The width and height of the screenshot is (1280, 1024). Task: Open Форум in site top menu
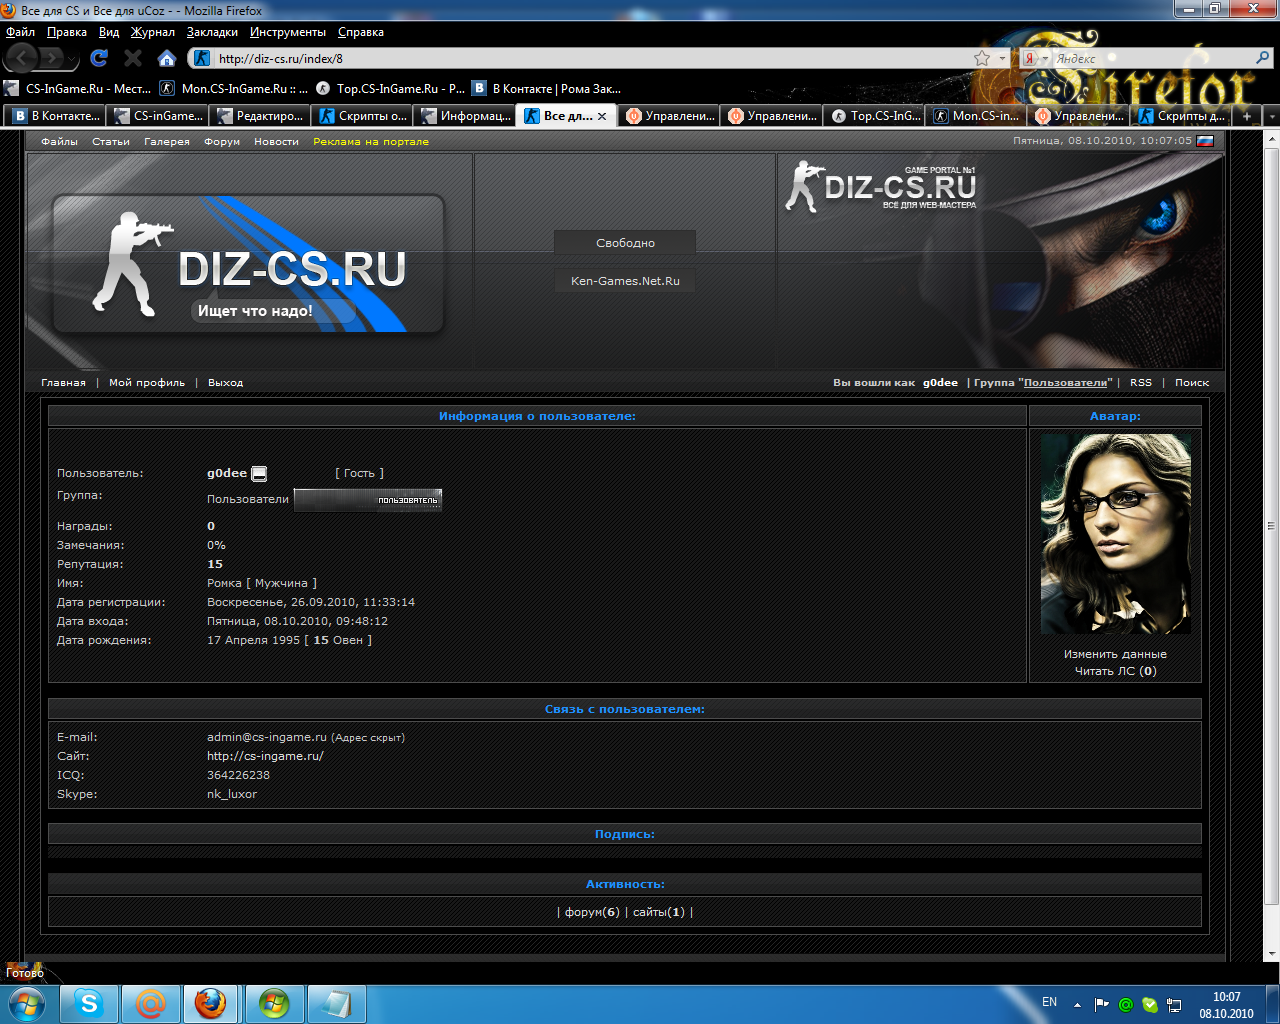pos(222,142)
